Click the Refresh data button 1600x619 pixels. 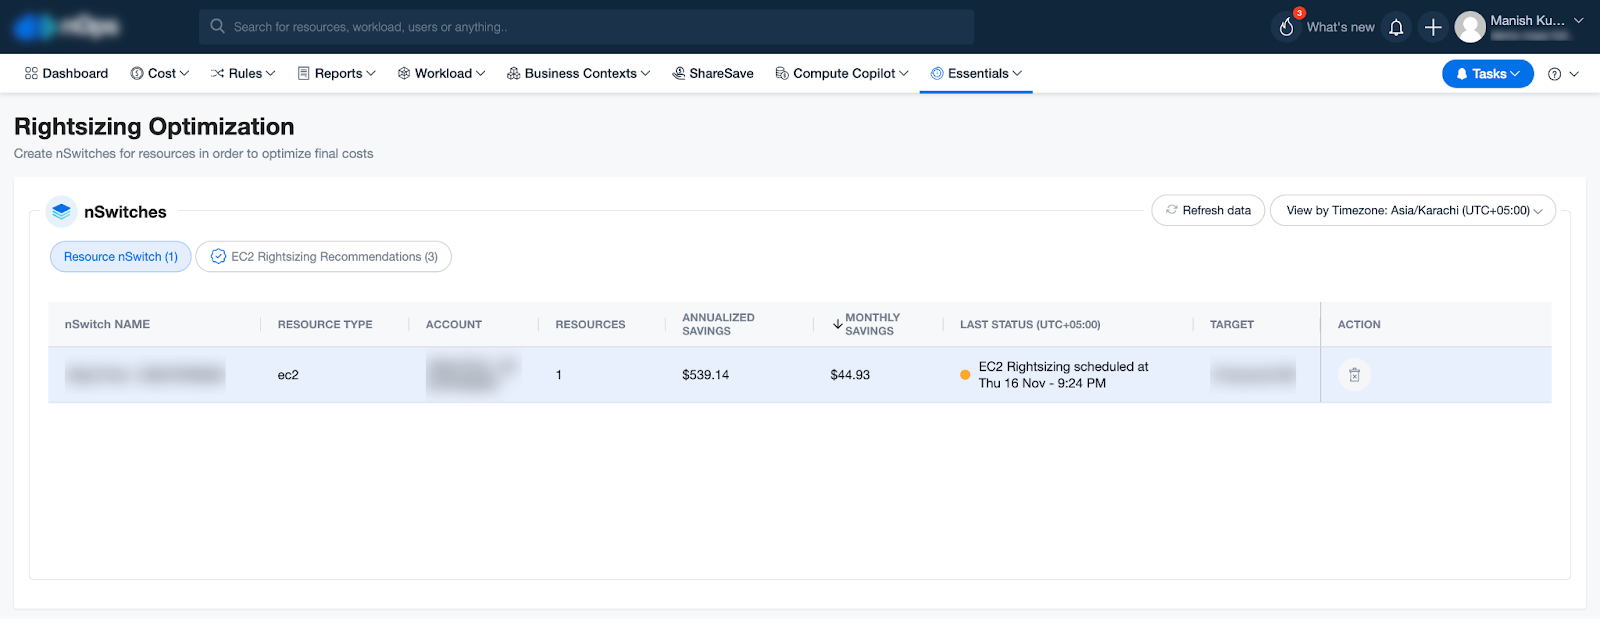coord(1208,211)
